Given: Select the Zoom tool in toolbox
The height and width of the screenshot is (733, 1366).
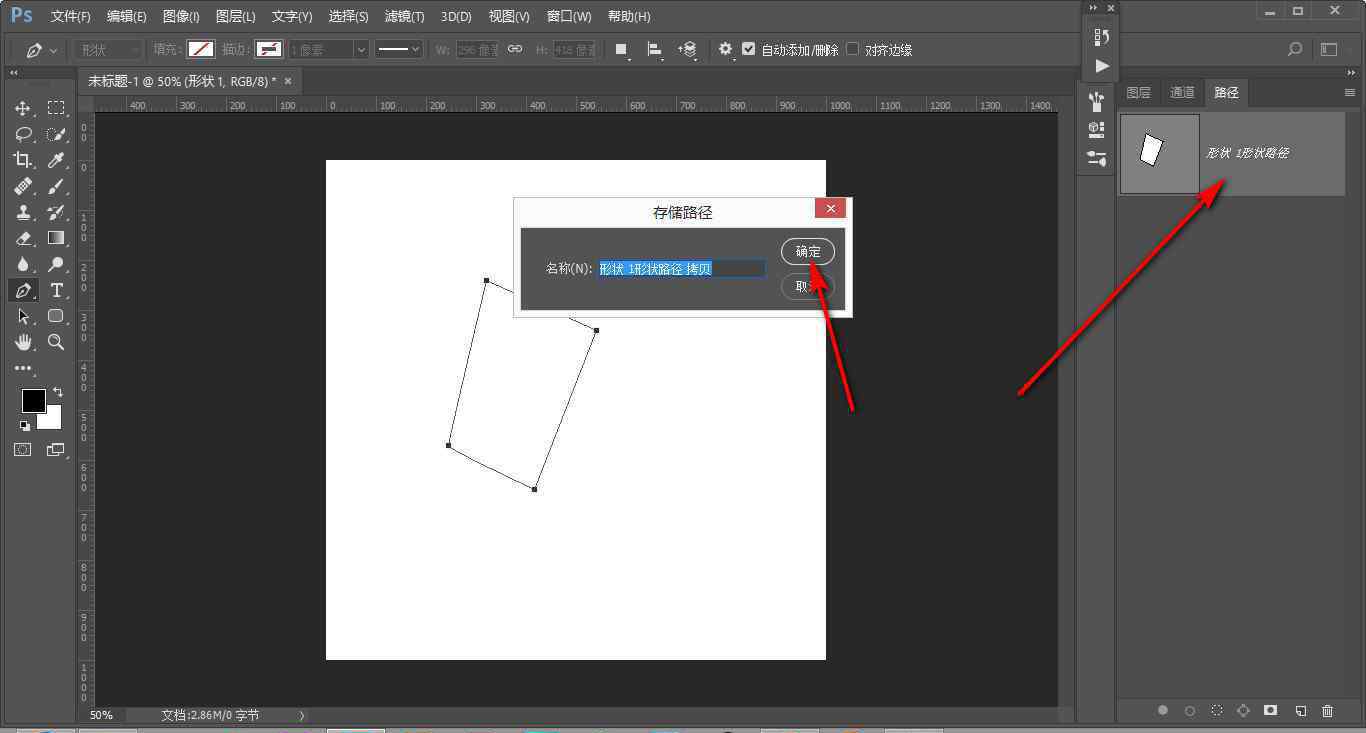Looking at the screenshot, I should (56, 342).
